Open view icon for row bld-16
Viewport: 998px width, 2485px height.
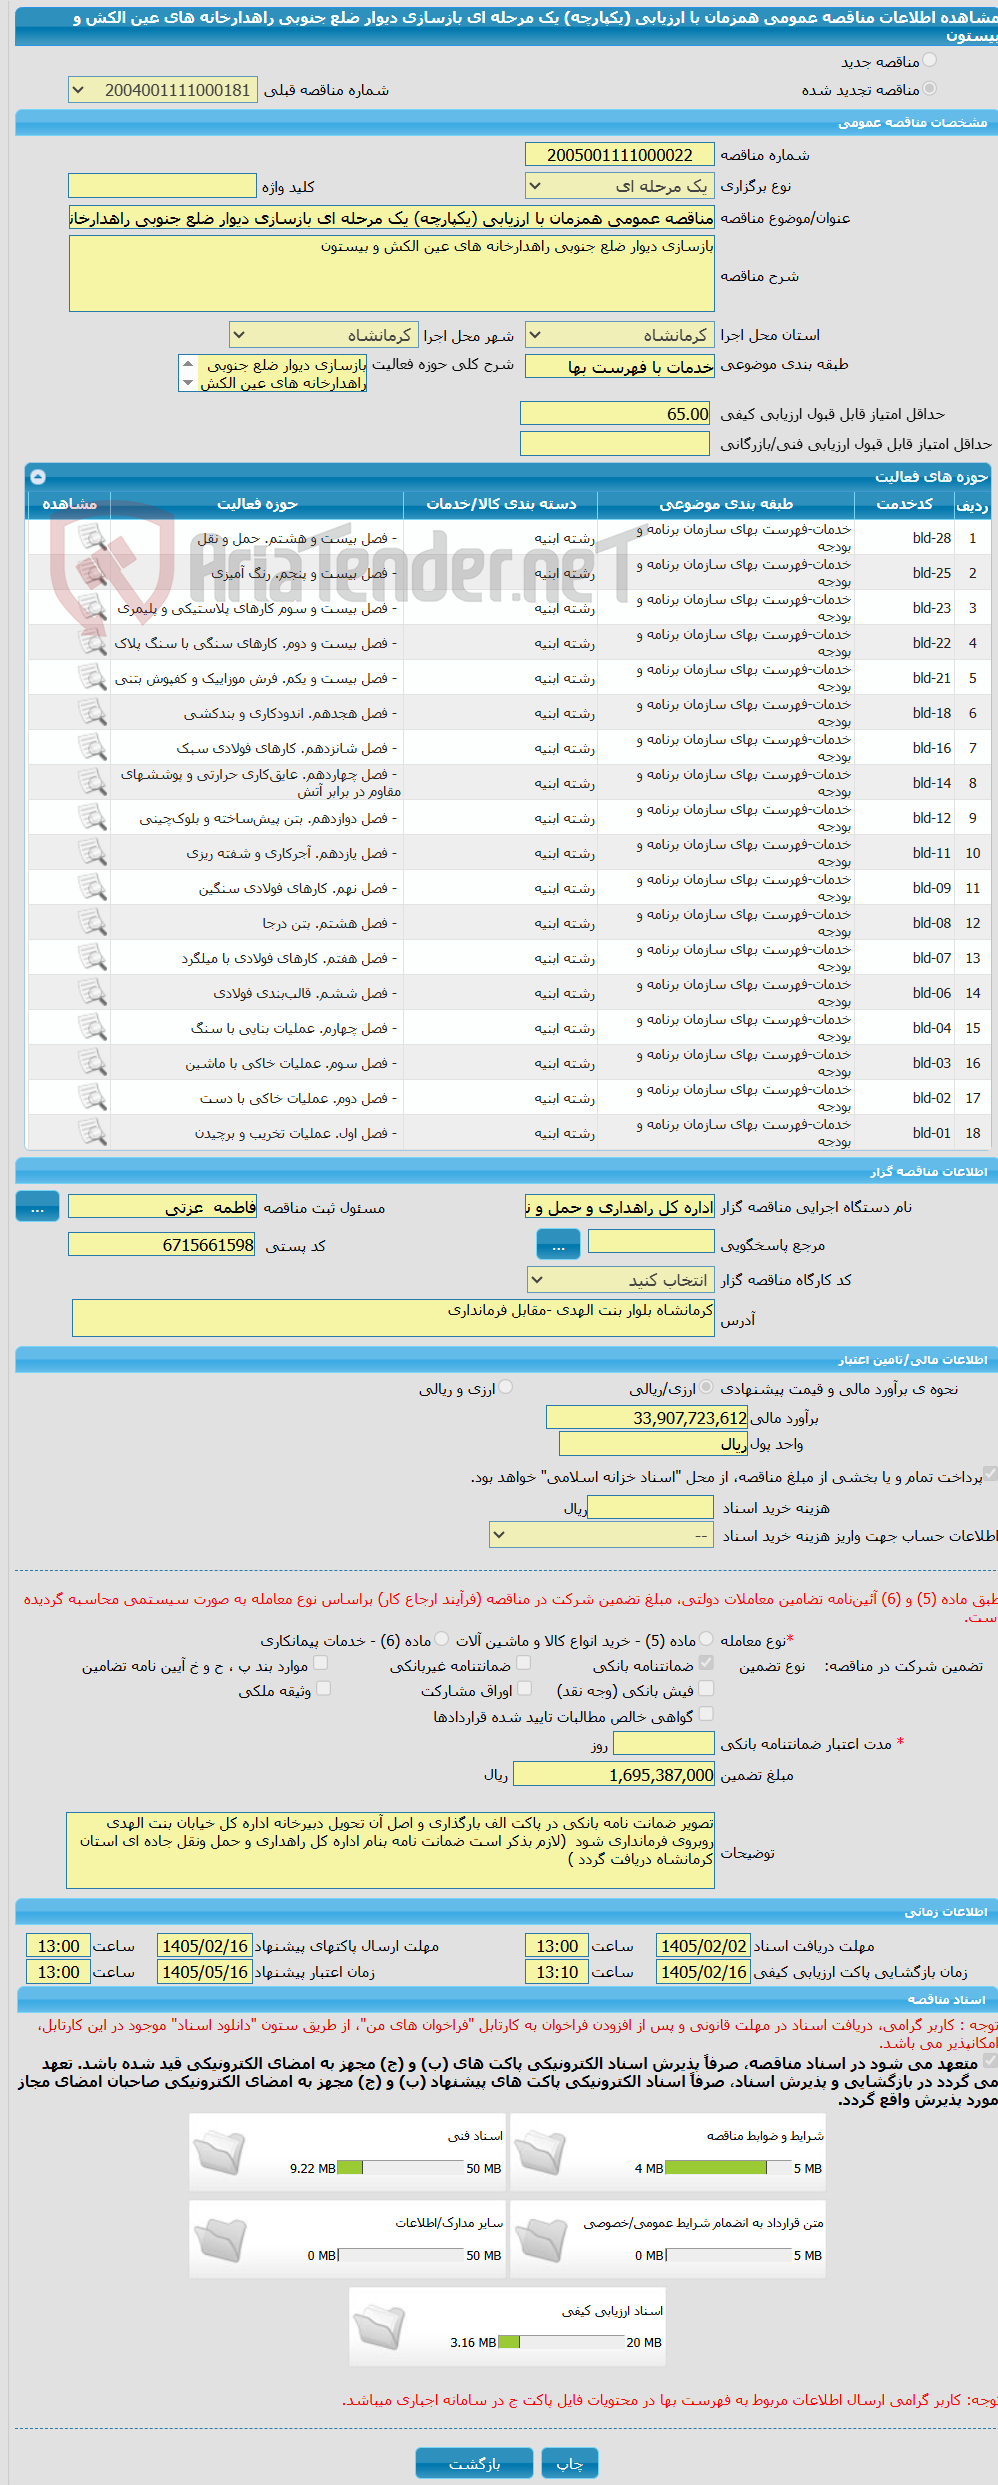(92, 748)
